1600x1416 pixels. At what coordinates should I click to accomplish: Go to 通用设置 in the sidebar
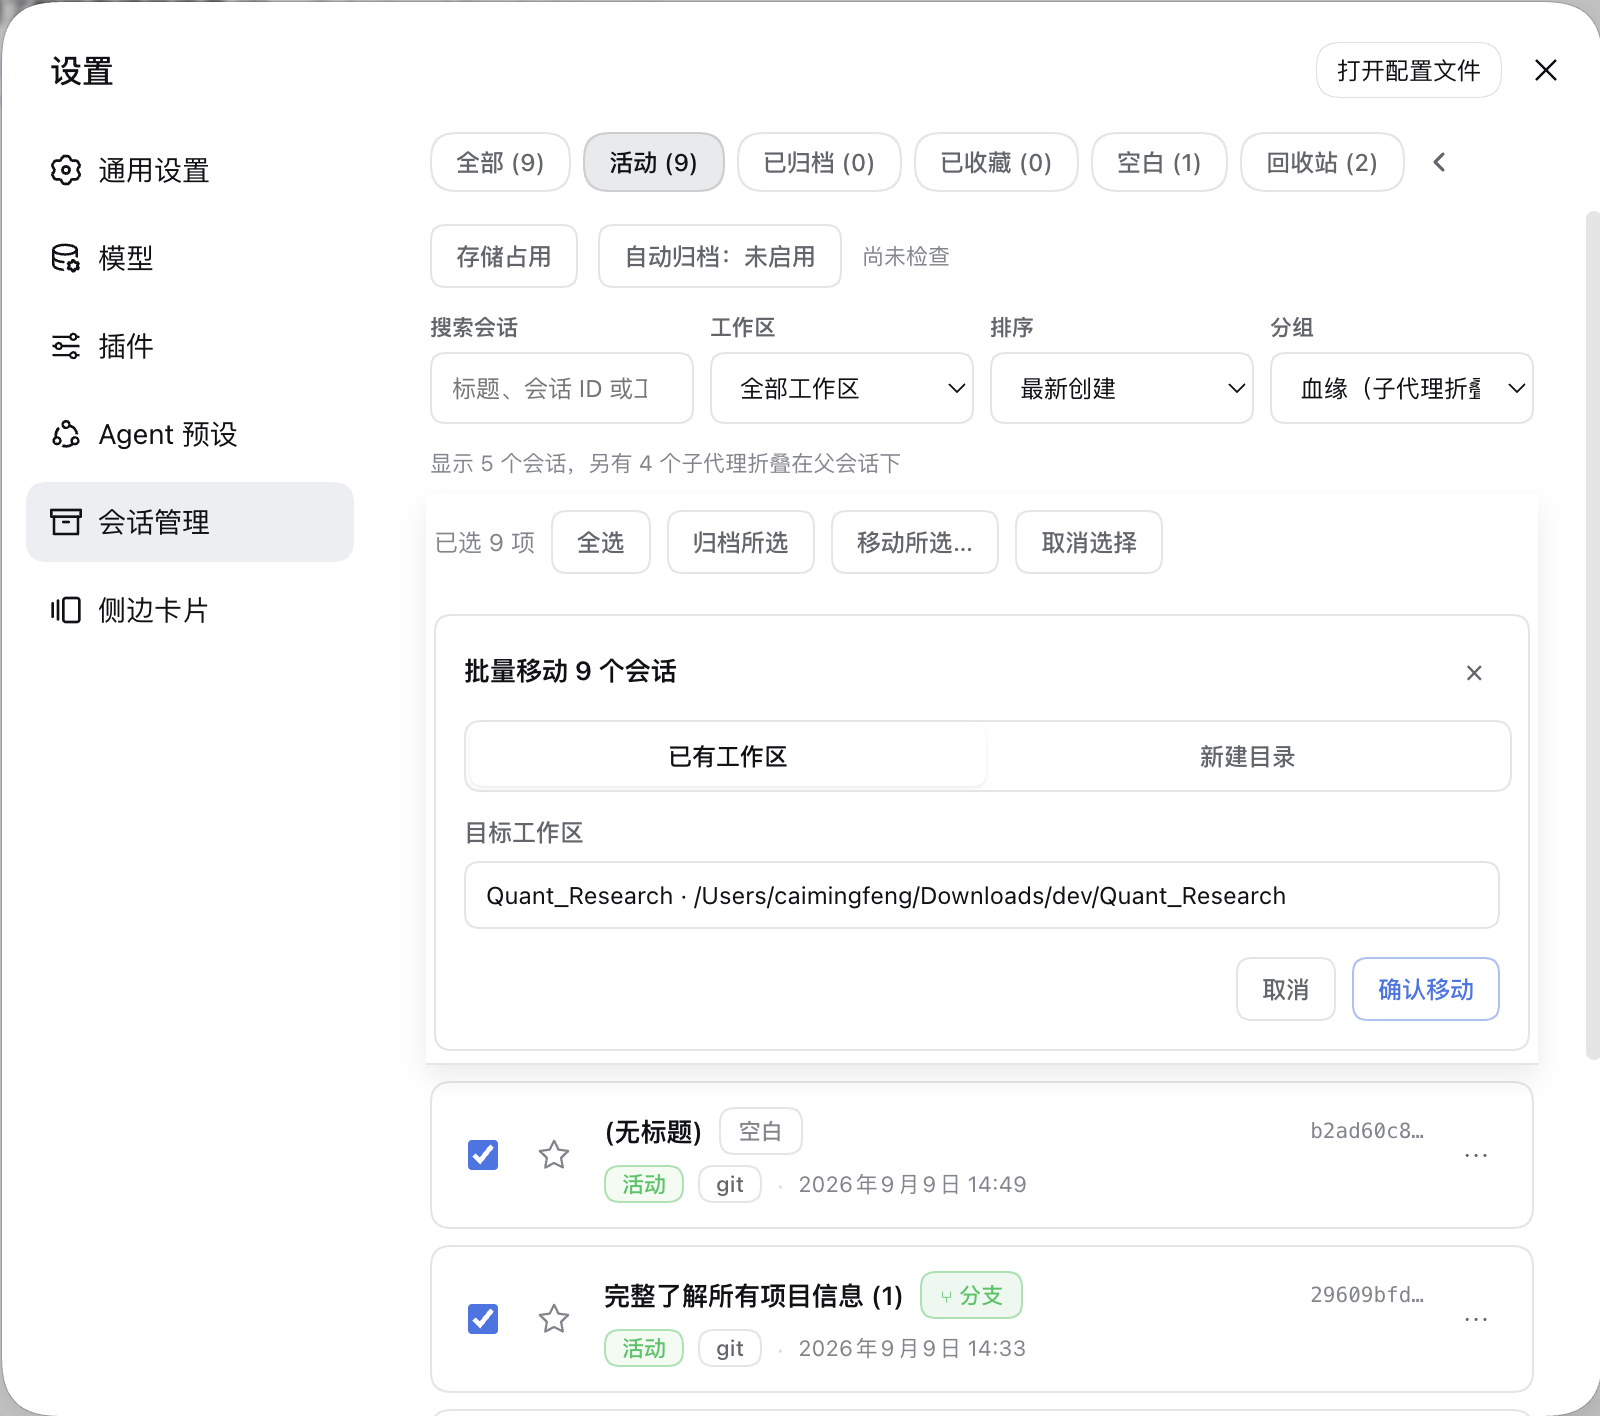click(x=190, y=170)
